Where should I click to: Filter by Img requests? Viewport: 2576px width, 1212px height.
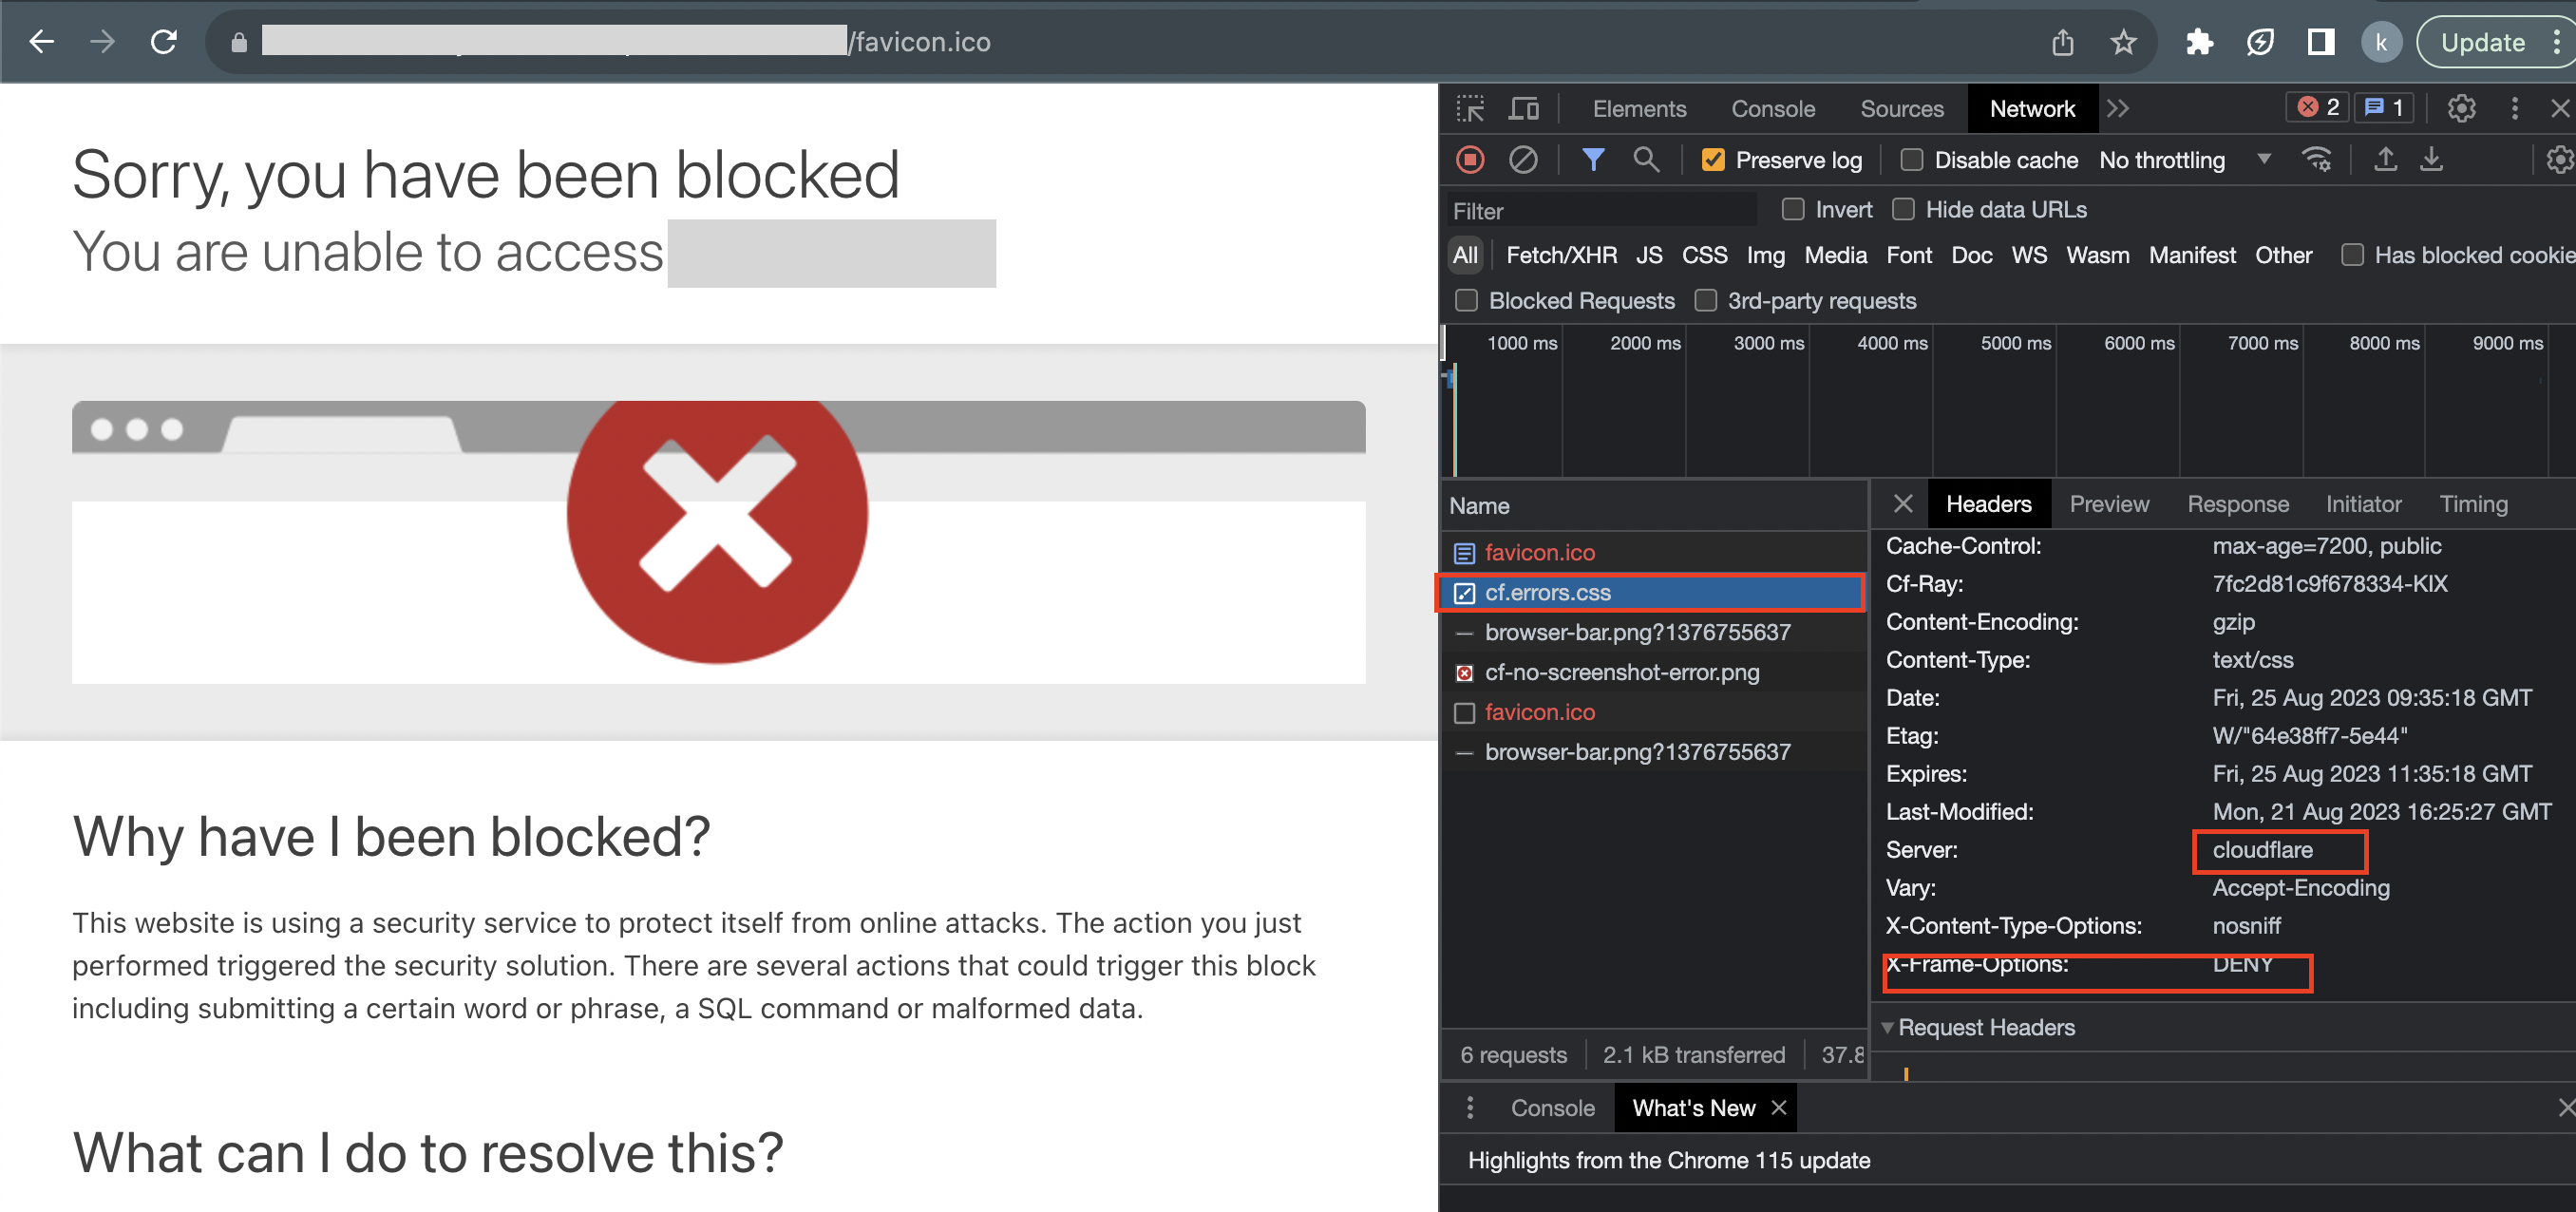1765,255
